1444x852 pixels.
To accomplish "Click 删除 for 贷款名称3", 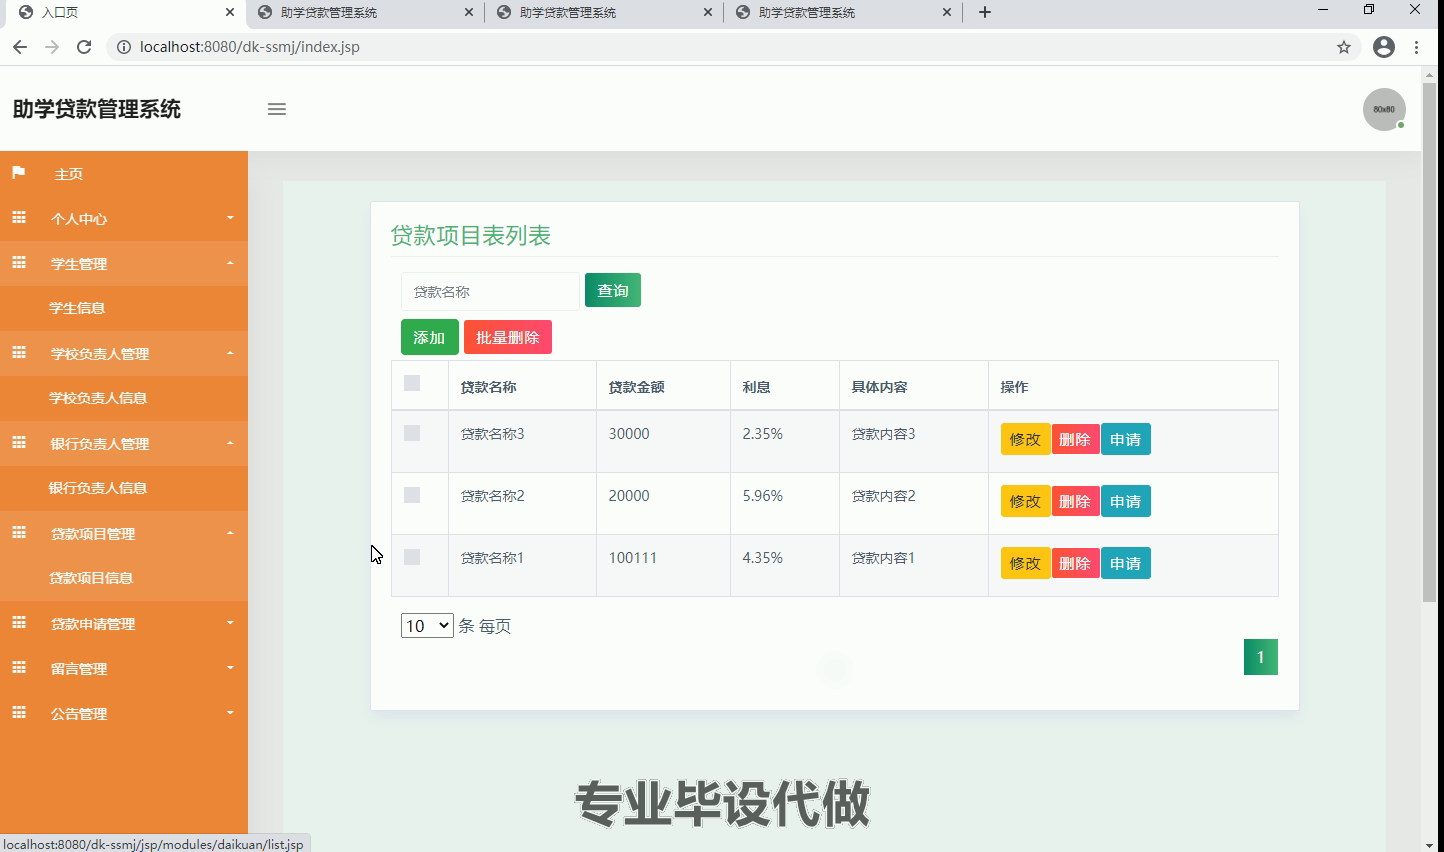I will coord(1075,439).
